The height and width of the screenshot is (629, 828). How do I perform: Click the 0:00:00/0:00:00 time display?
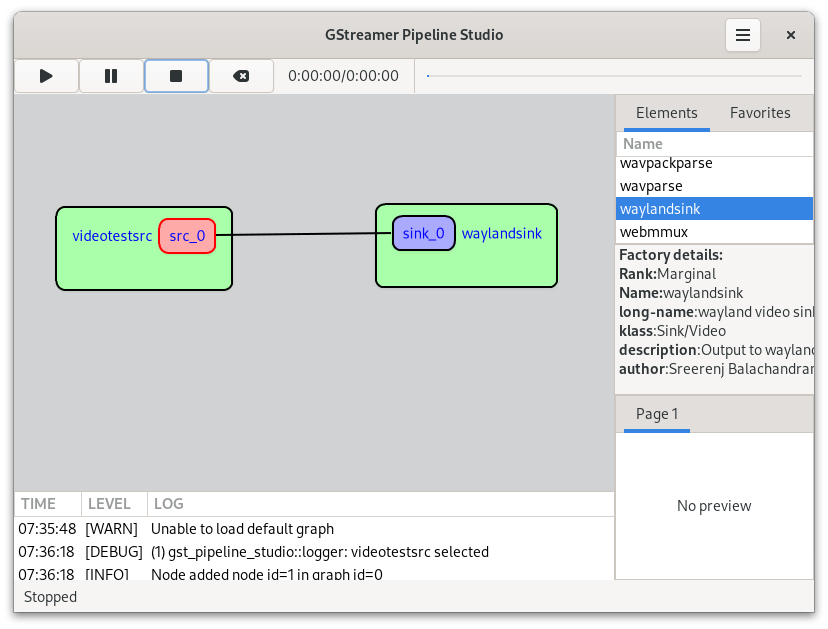[343, 76]
